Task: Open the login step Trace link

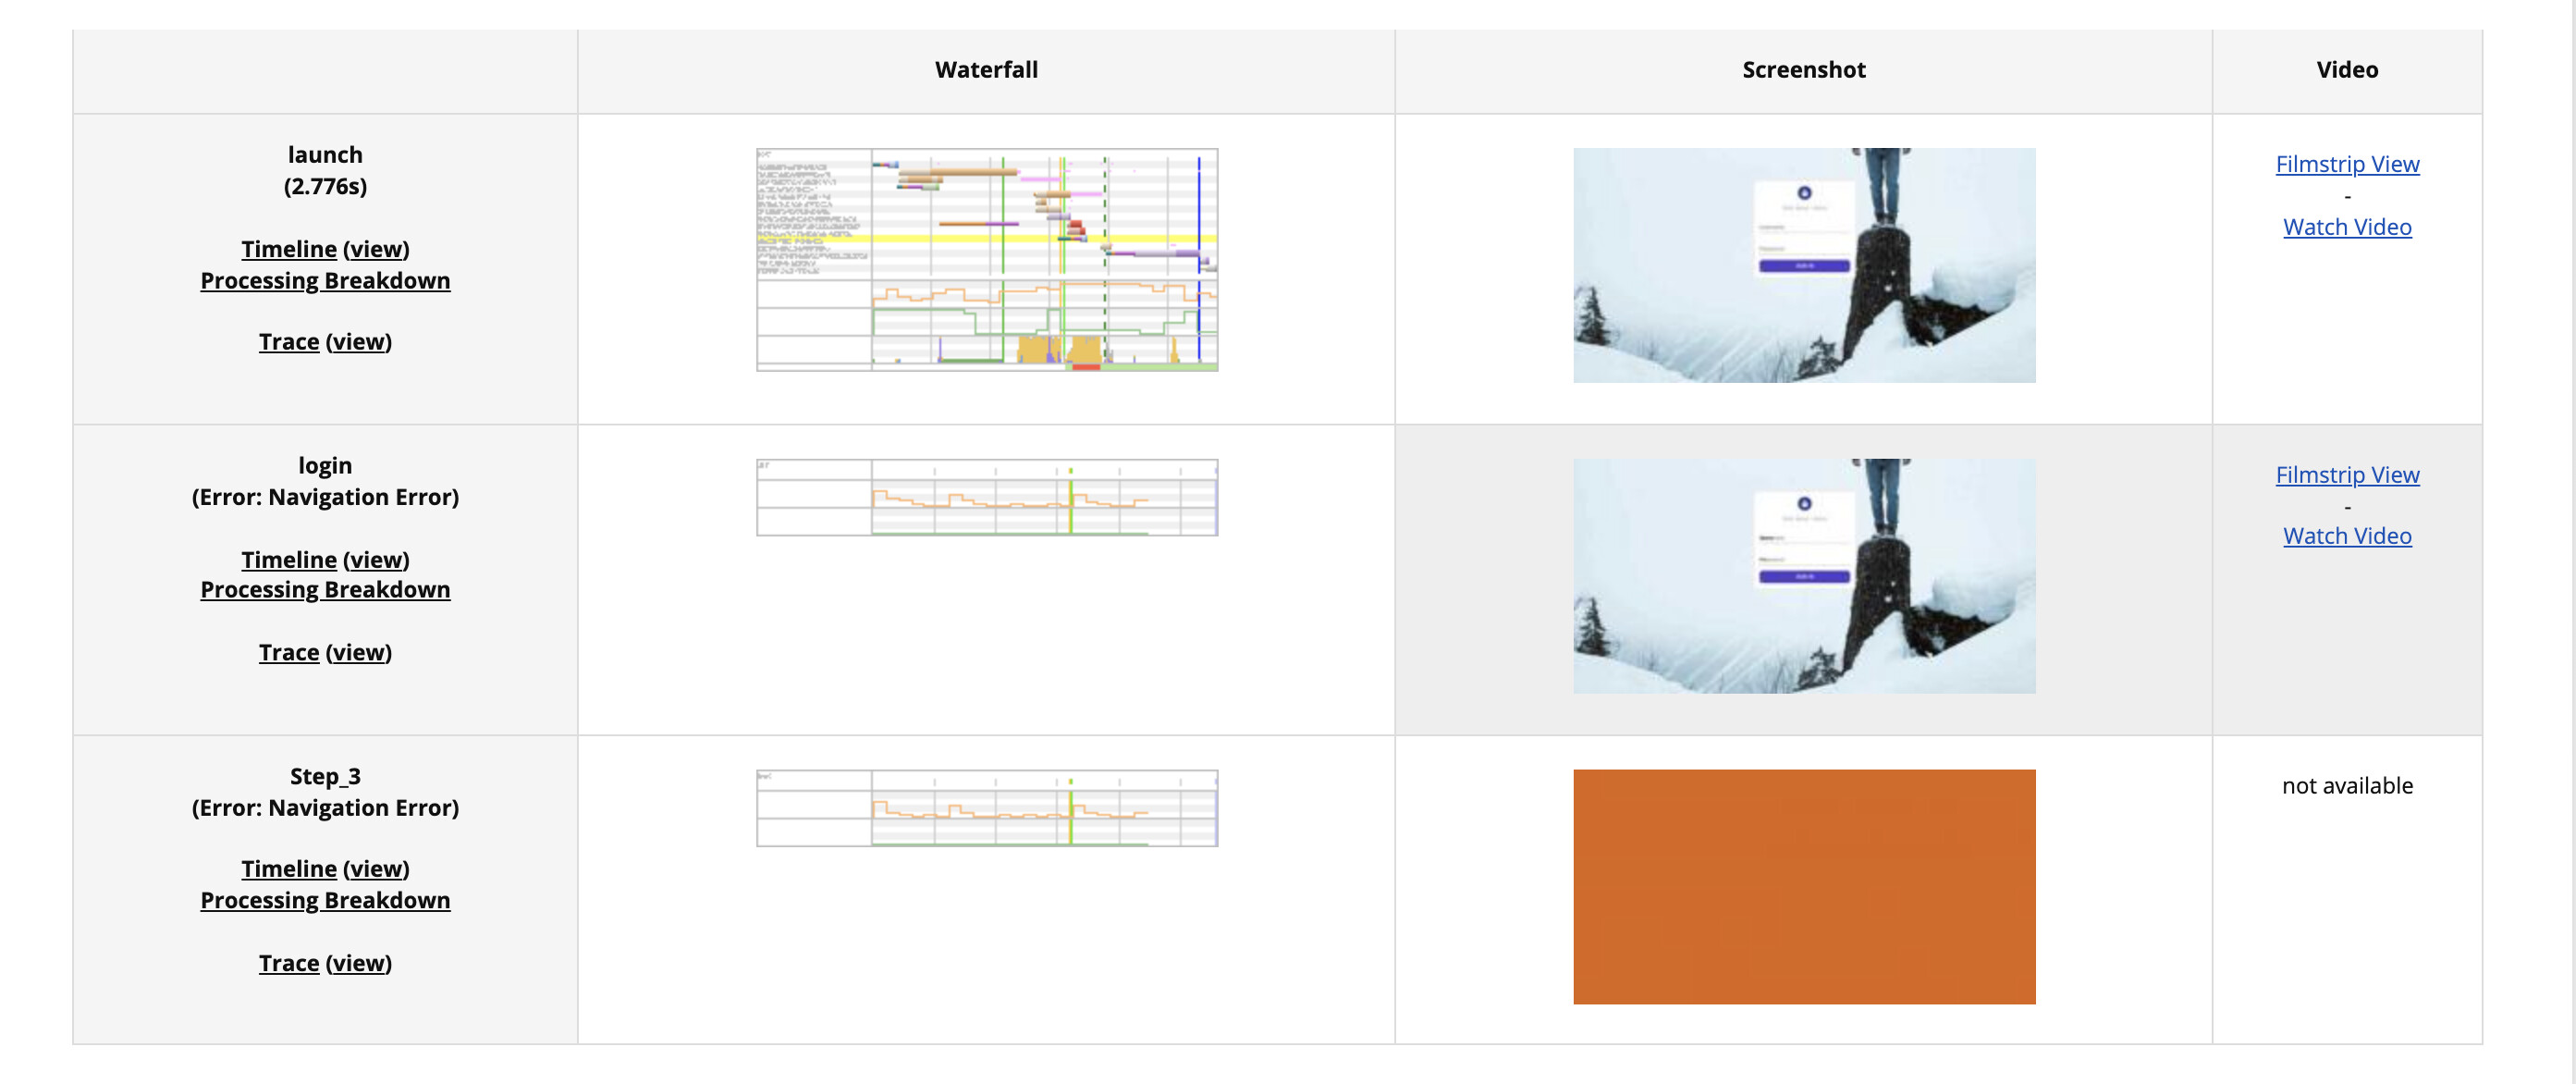Action: coord(288,653)
